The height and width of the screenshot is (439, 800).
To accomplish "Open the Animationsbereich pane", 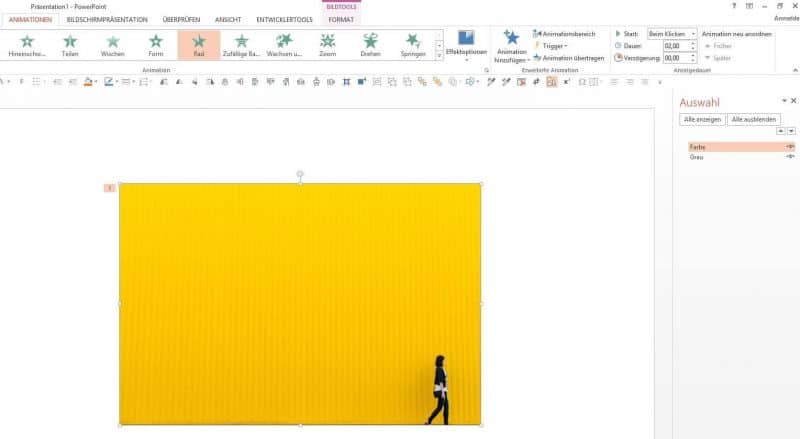I will pos(564,34).
